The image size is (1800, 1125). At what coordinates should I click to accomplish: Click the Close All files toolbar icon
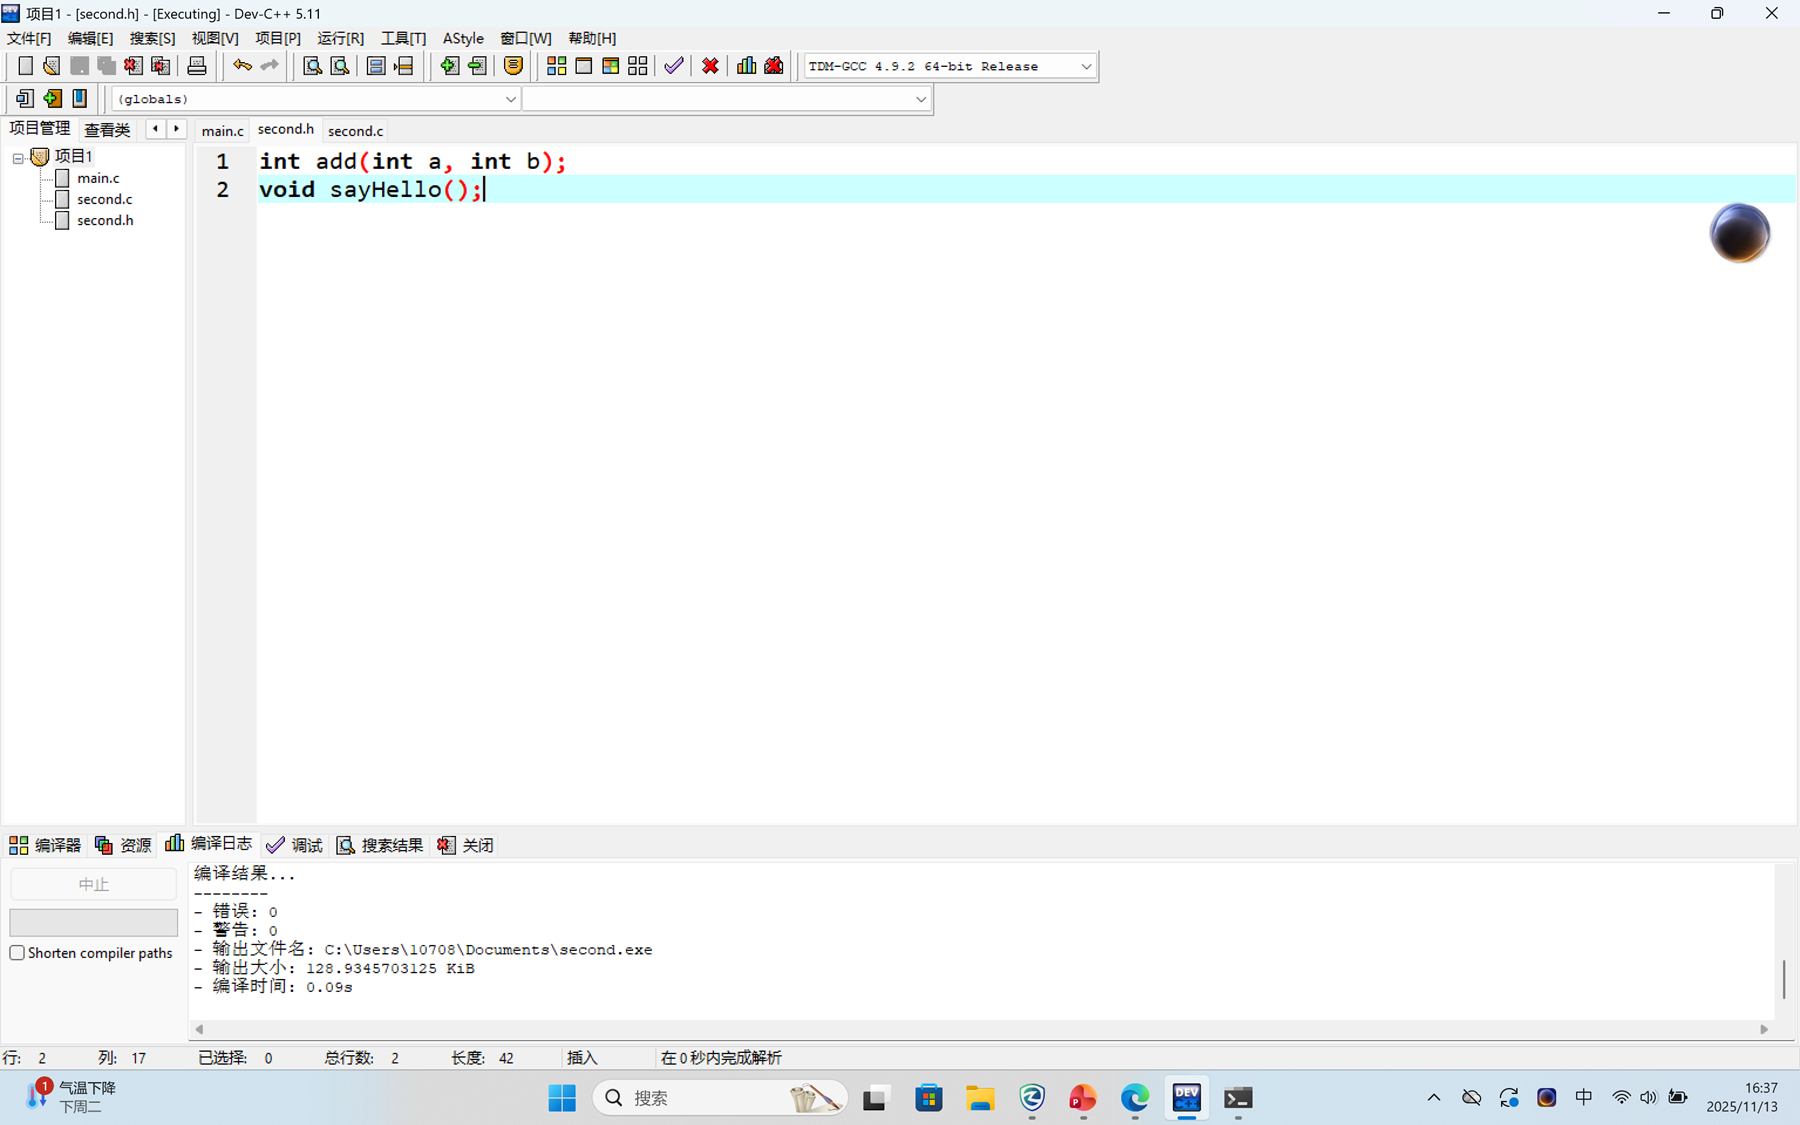pyautogui.click(x=160, y=66)
